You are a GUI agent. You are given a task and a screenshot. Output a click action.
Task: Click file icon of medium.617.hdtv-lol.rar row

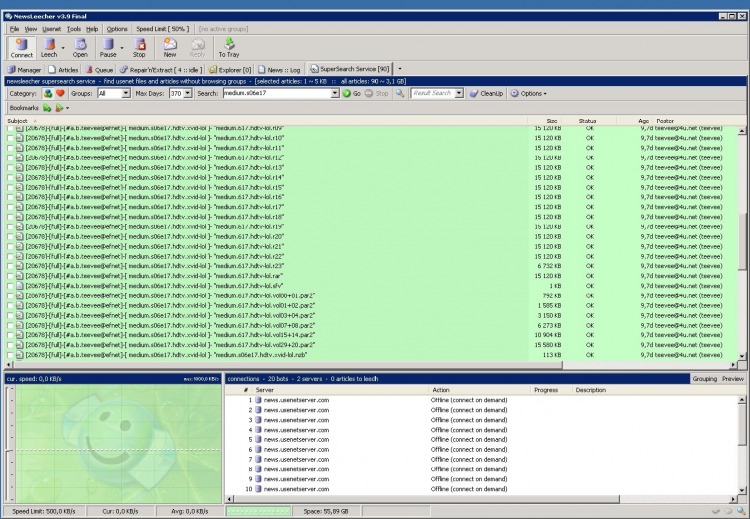click(x=20, y=276)
